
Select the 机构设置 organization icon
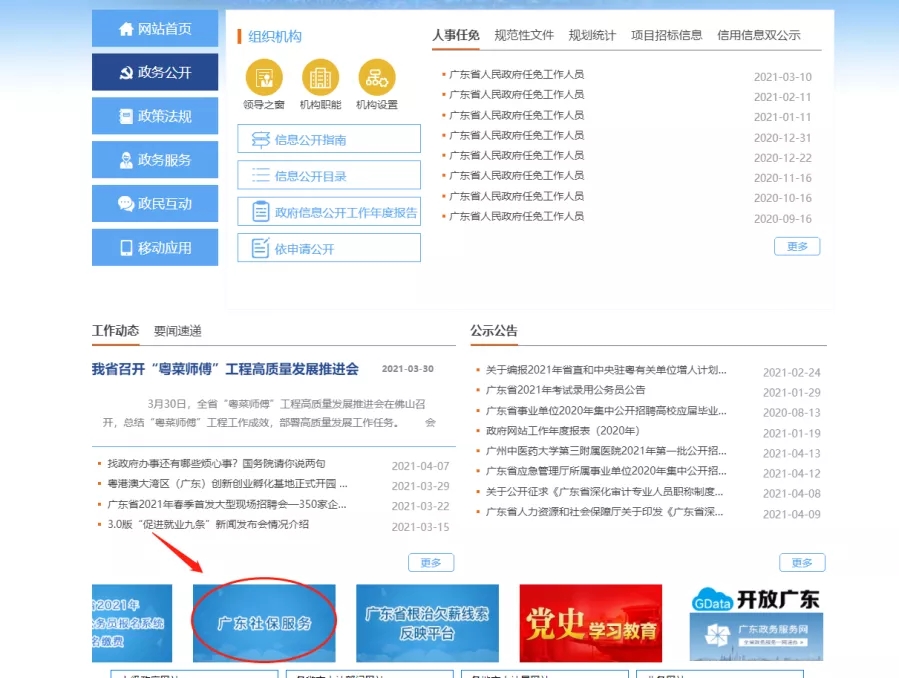(x=377, y=77)
